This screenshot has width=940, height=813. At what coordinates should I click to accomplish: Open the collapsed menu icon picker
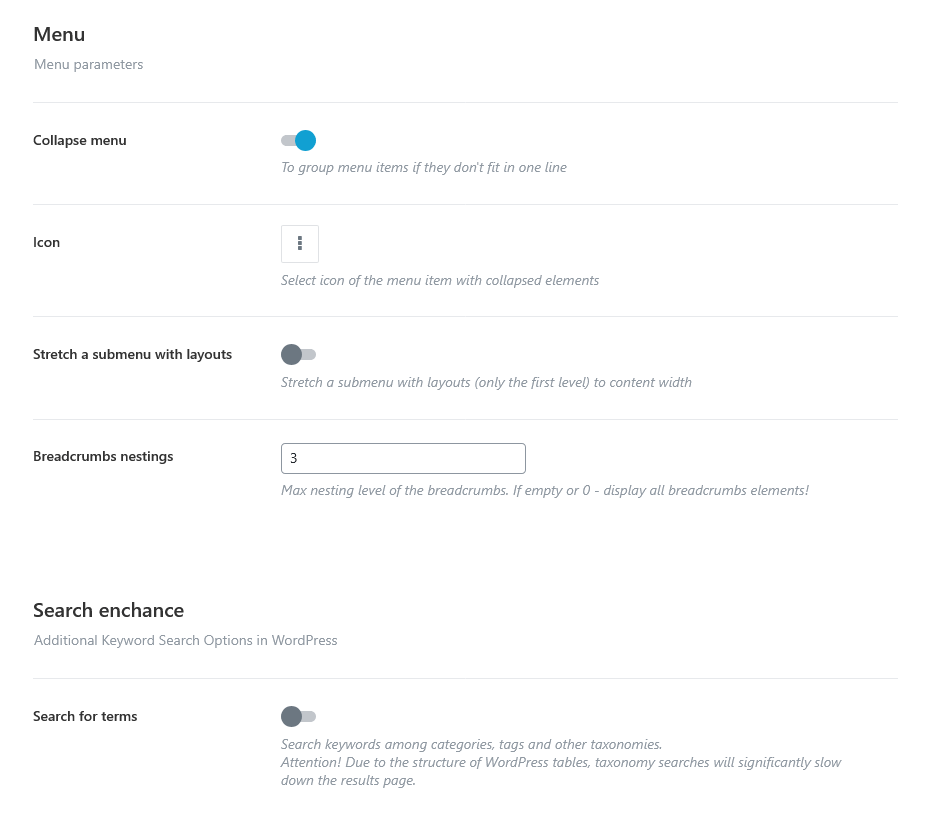click(300, 243)
